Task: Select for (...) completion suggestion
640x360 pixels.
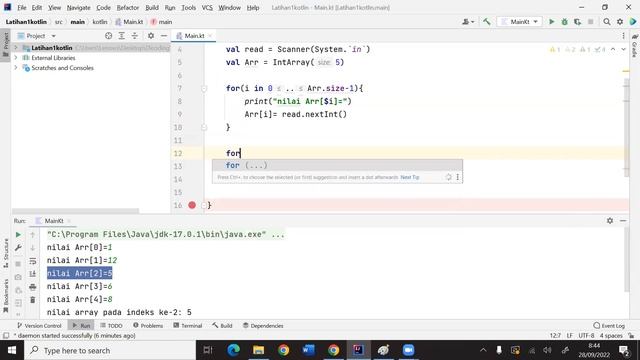Action: pos(337,165)
